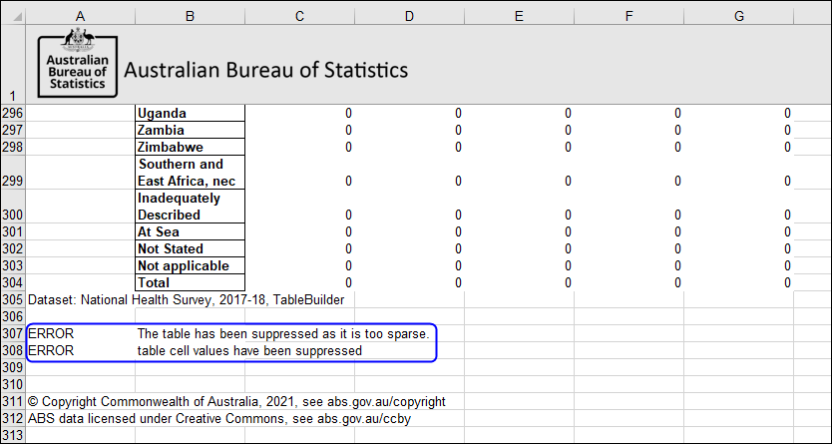This screenshot has width=832, height=444.
Task: Select column D header
Action: [410, 16]
